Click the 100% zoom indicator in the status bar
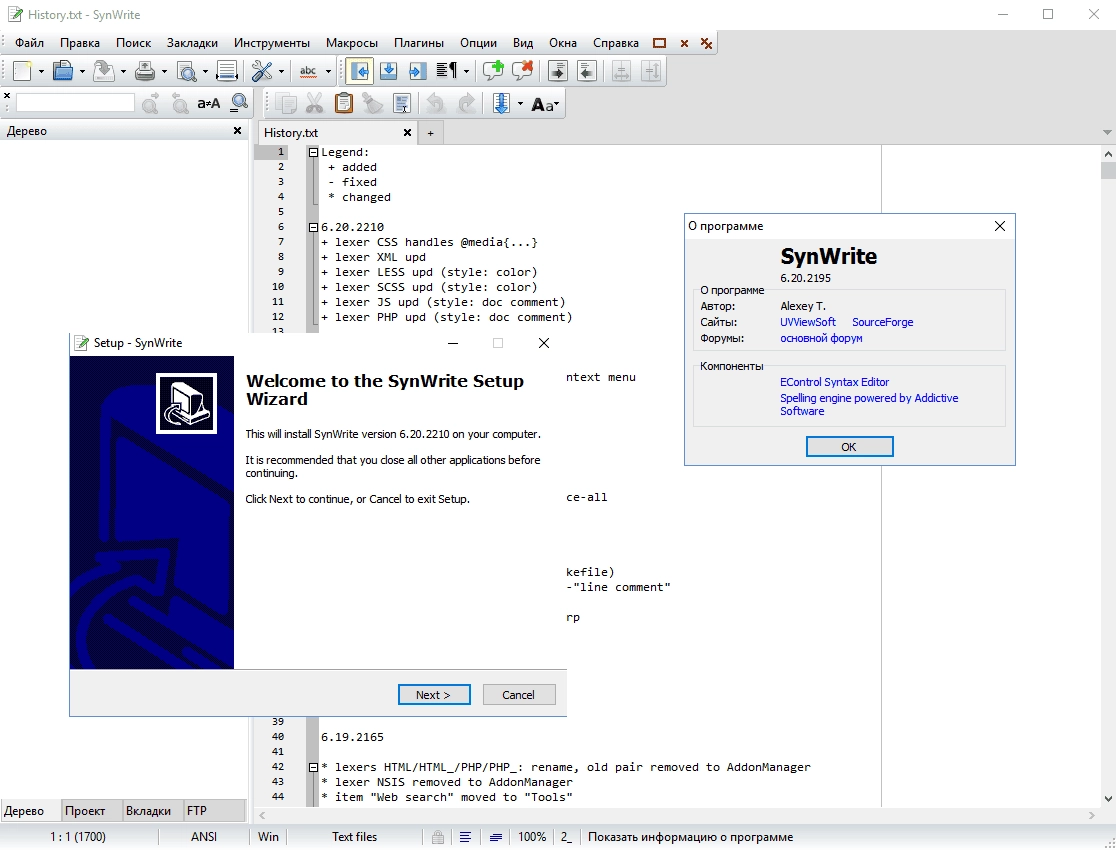This screenshot has height=850, width=1116. (532, 837)
